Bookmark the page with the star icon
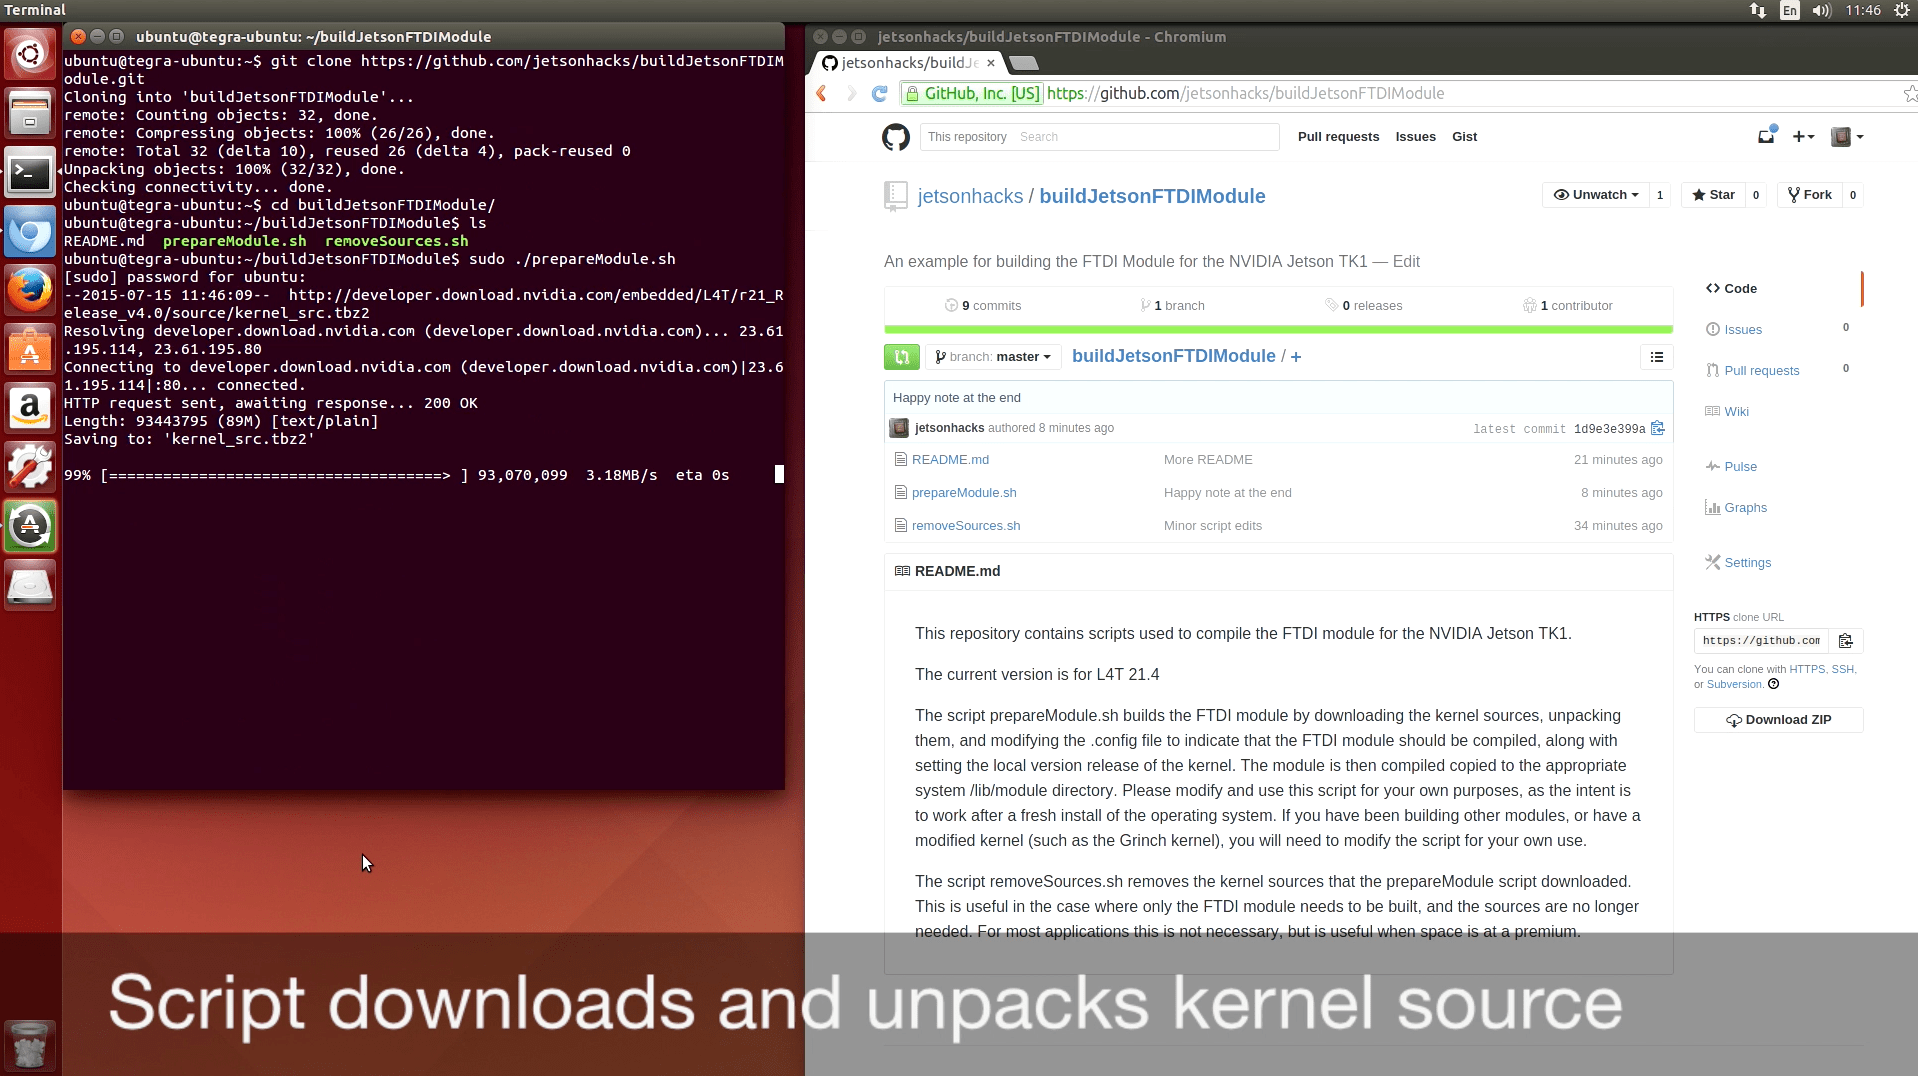The width and height of the screenshot is (1918, 1076). point(1910,93)
